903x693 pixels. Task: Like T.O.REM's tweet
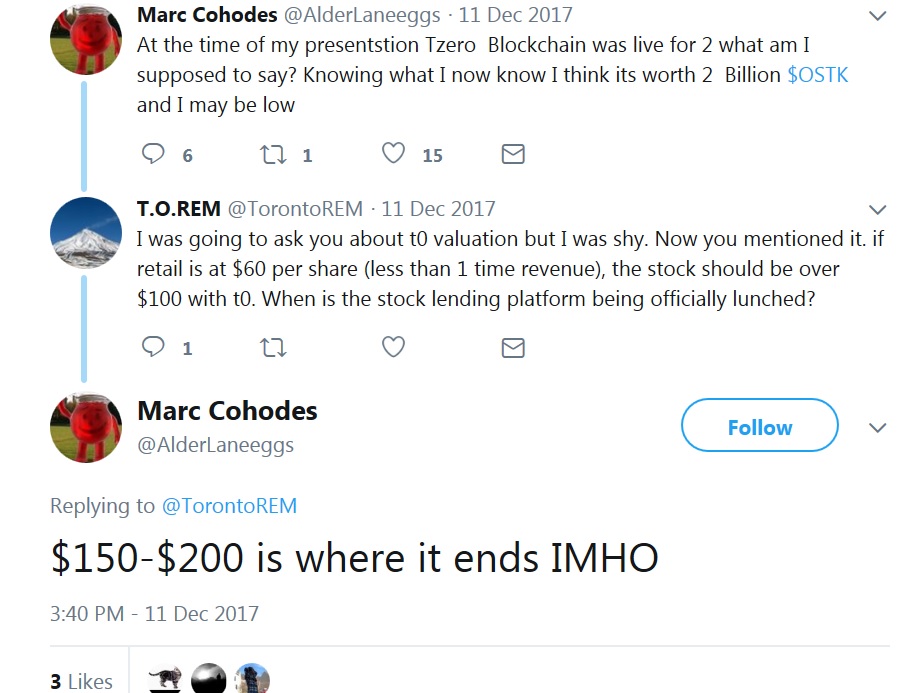click(394, 347)
